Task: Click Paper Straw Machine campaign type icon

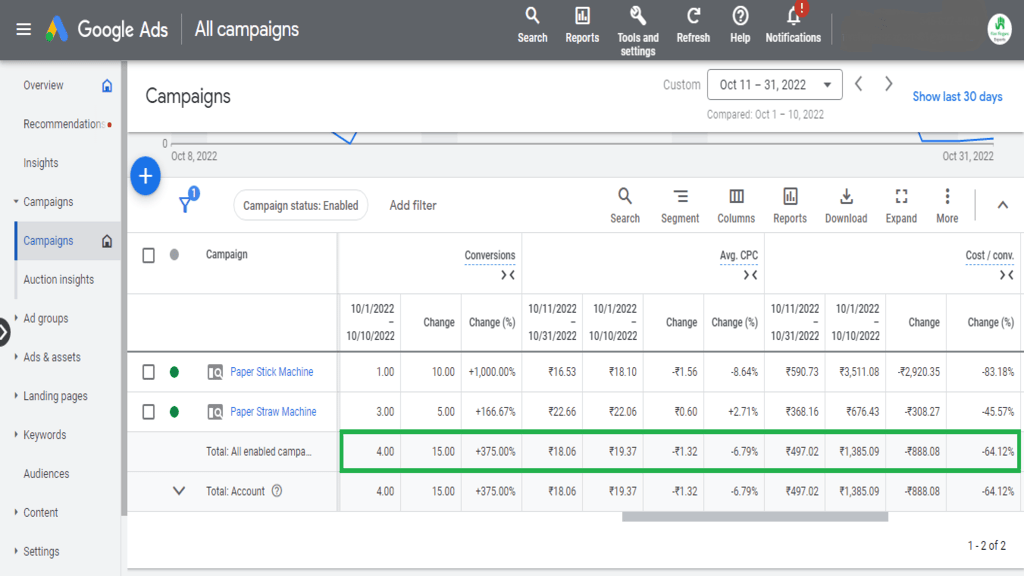Action: tap(215, 412)
